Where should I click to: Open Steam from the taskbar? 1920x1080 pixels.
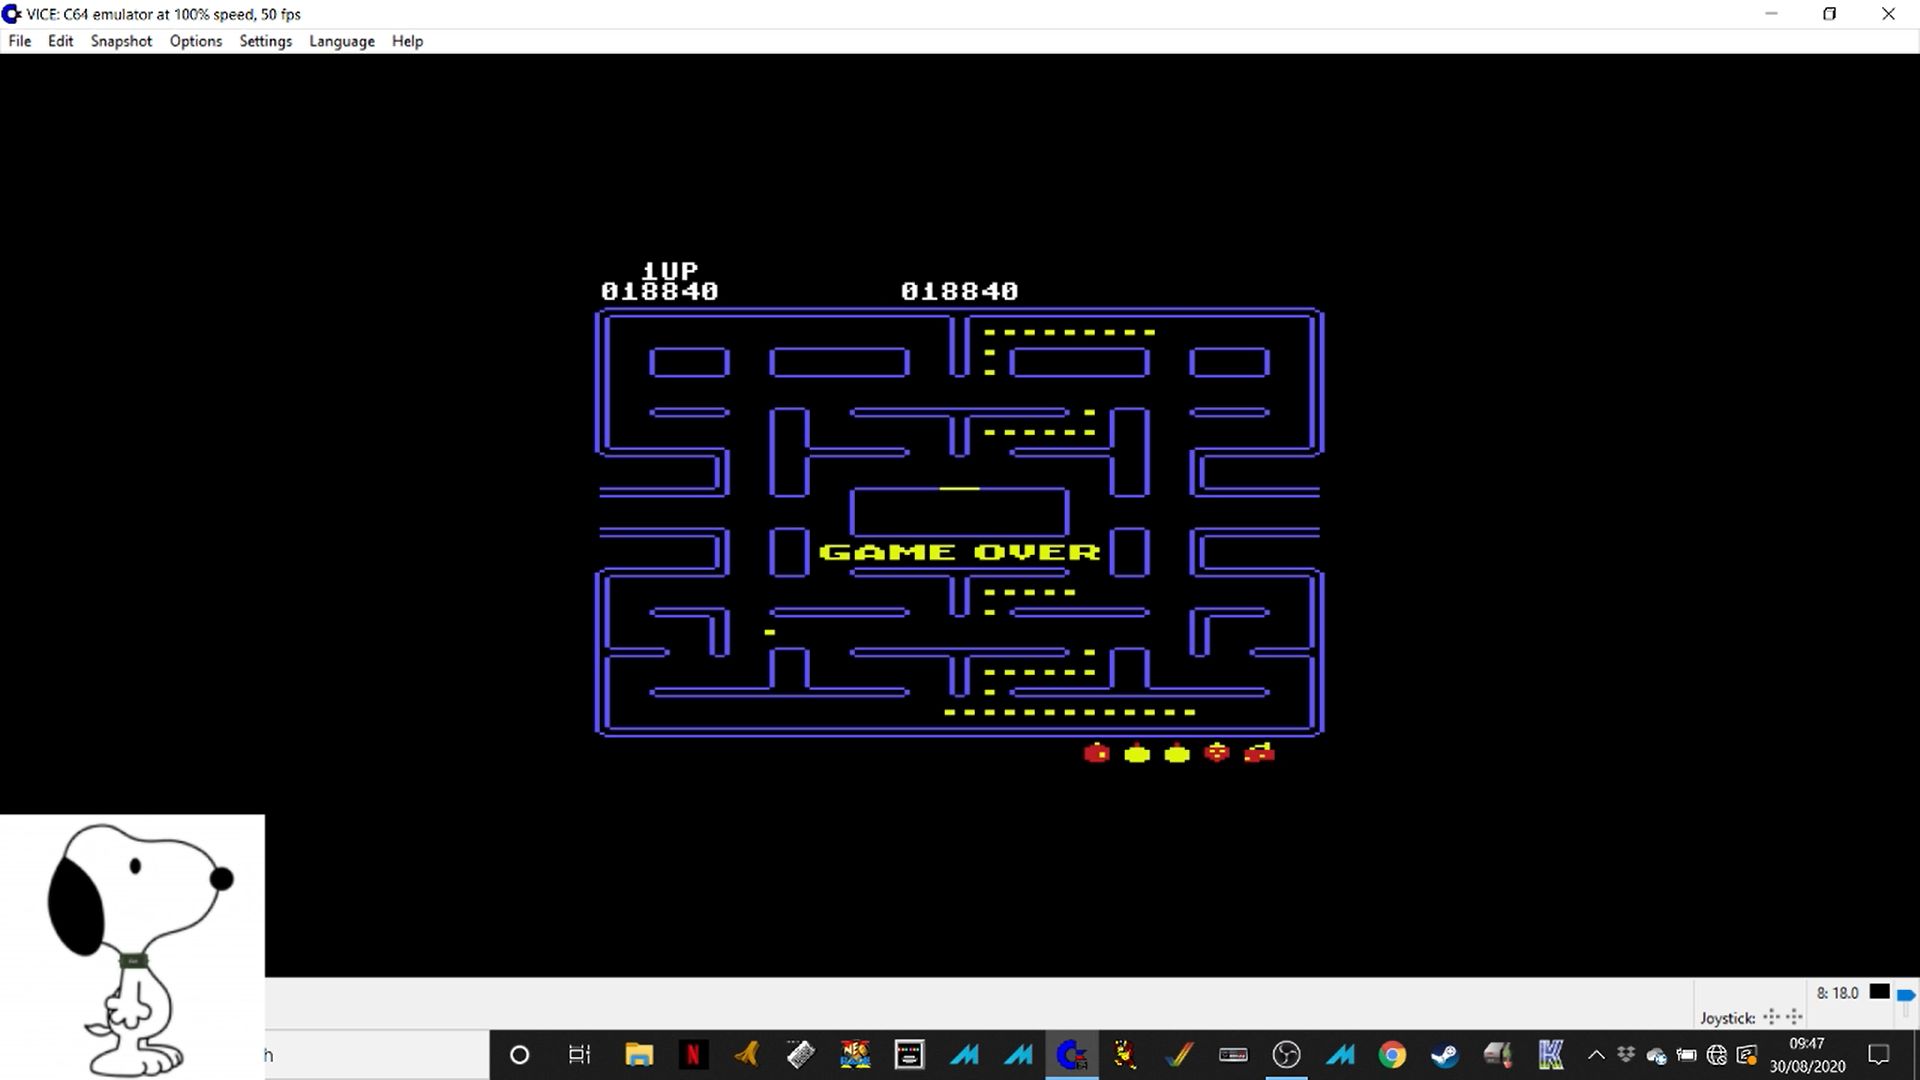coord(1445,1055)
